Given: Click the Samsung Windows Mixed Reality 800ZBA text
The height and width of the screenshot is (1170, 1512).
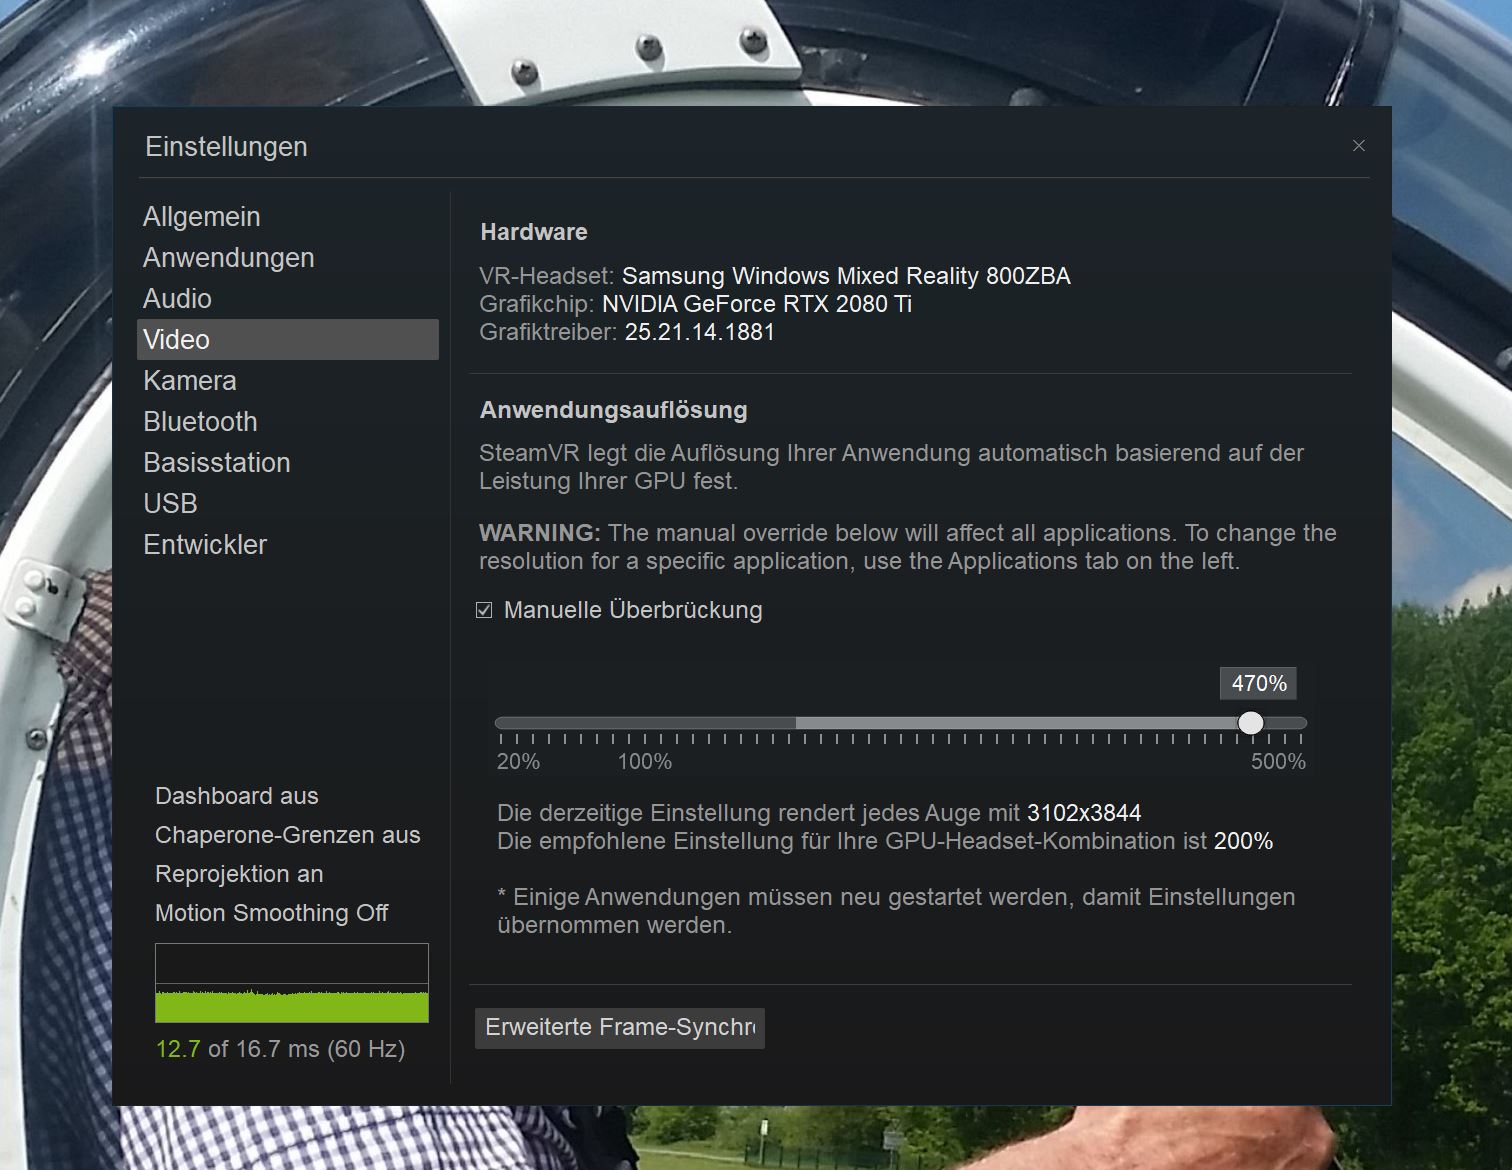Looking at the screenshot, I should coord(846,276).
